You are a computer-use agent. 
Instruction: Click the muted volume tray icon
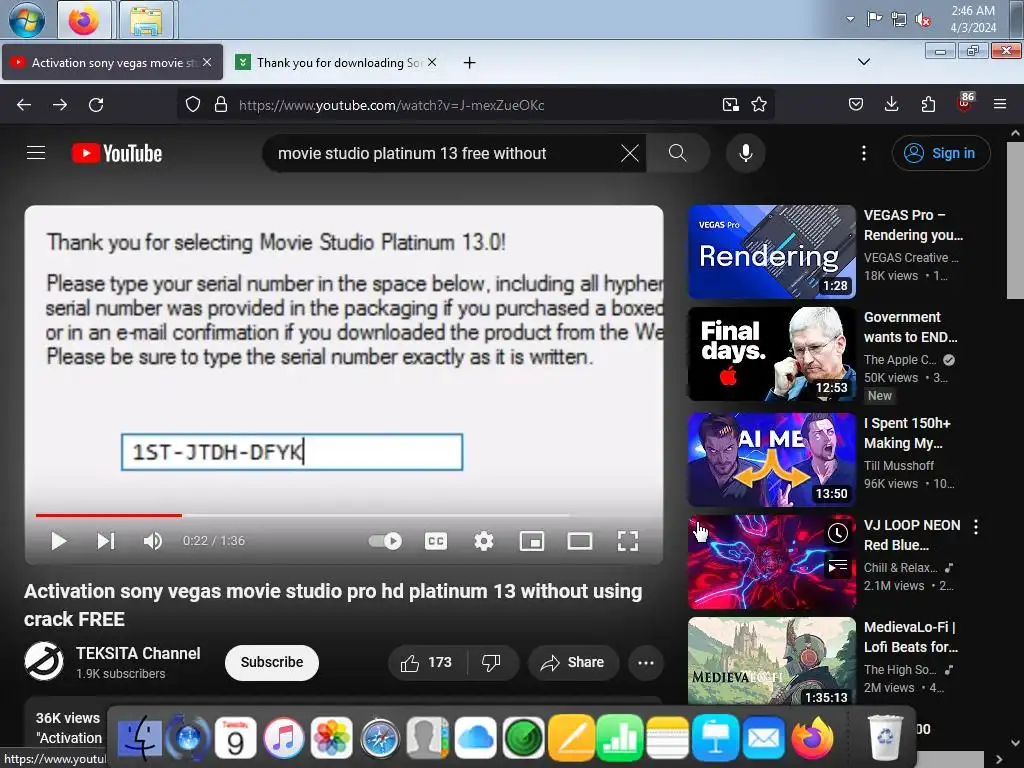(923, 20)
